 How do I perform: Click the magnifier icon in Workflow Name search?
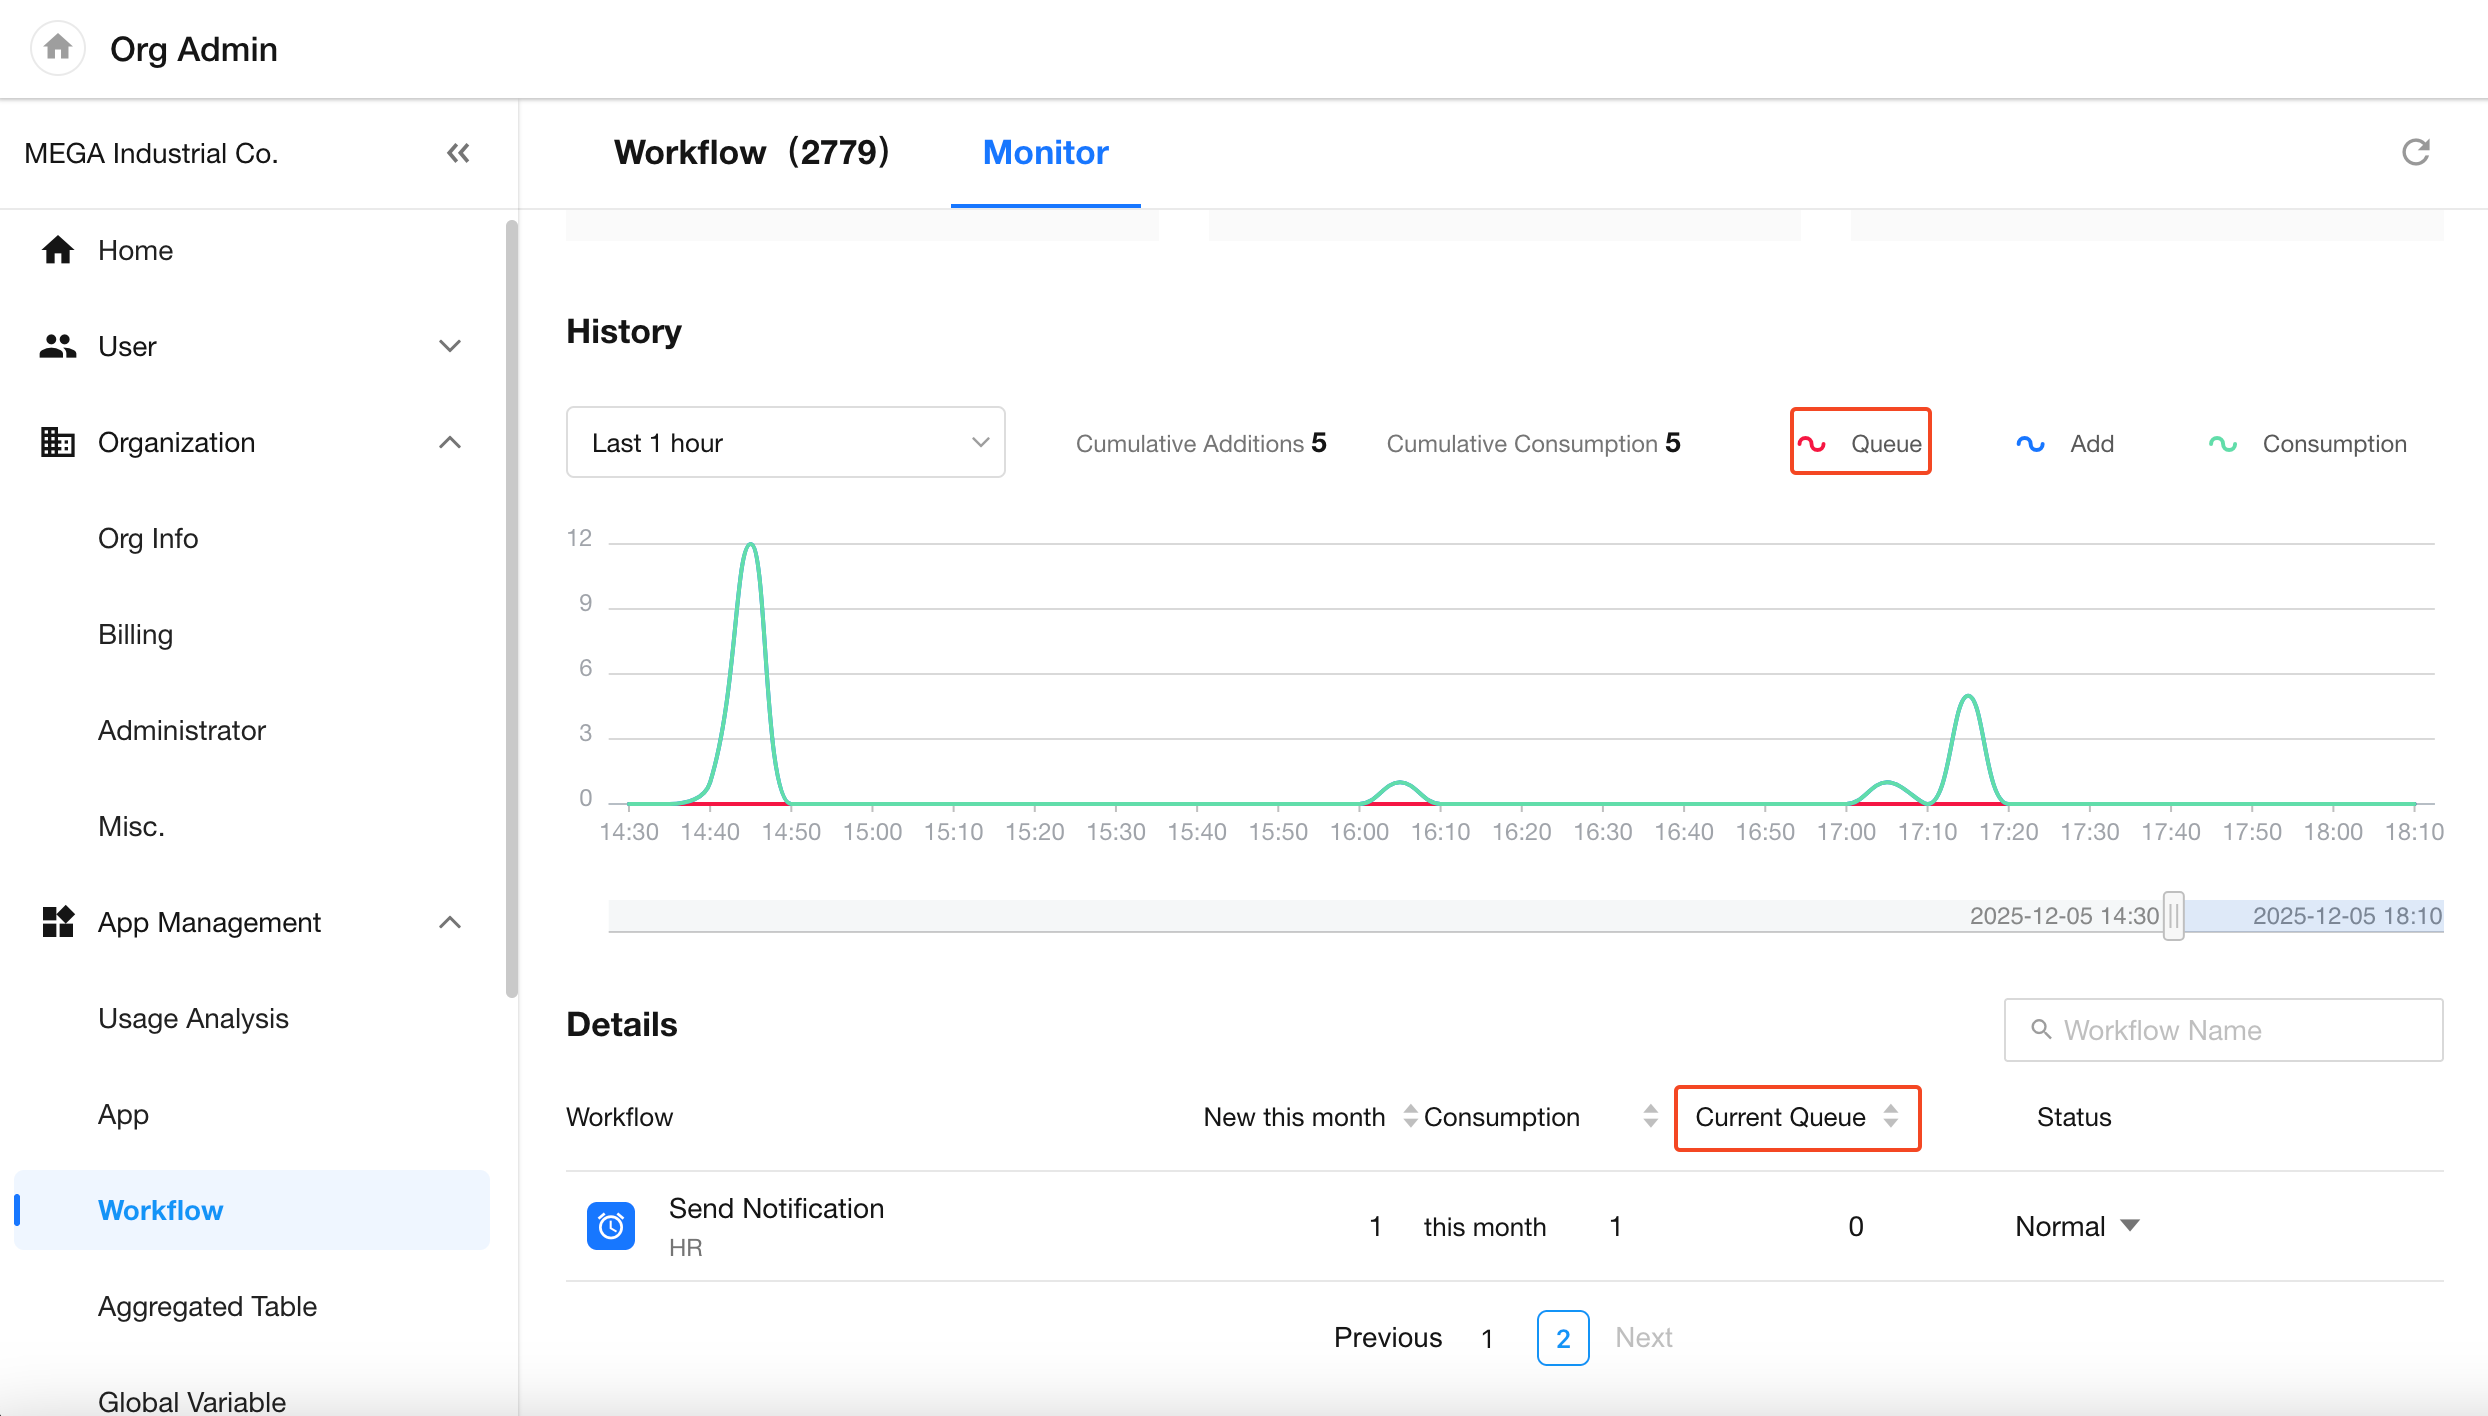pos(2041,1029)
